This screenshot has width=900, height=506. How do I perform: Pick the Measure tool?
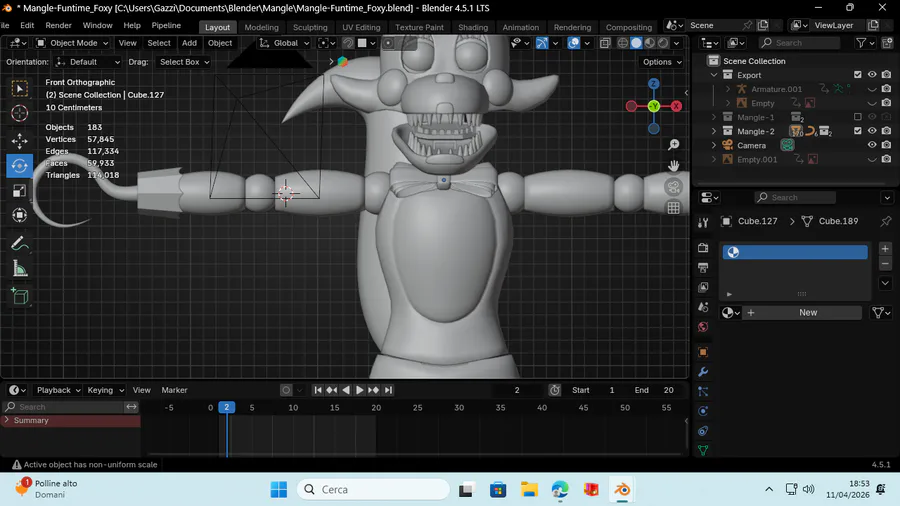coord(20,268)
